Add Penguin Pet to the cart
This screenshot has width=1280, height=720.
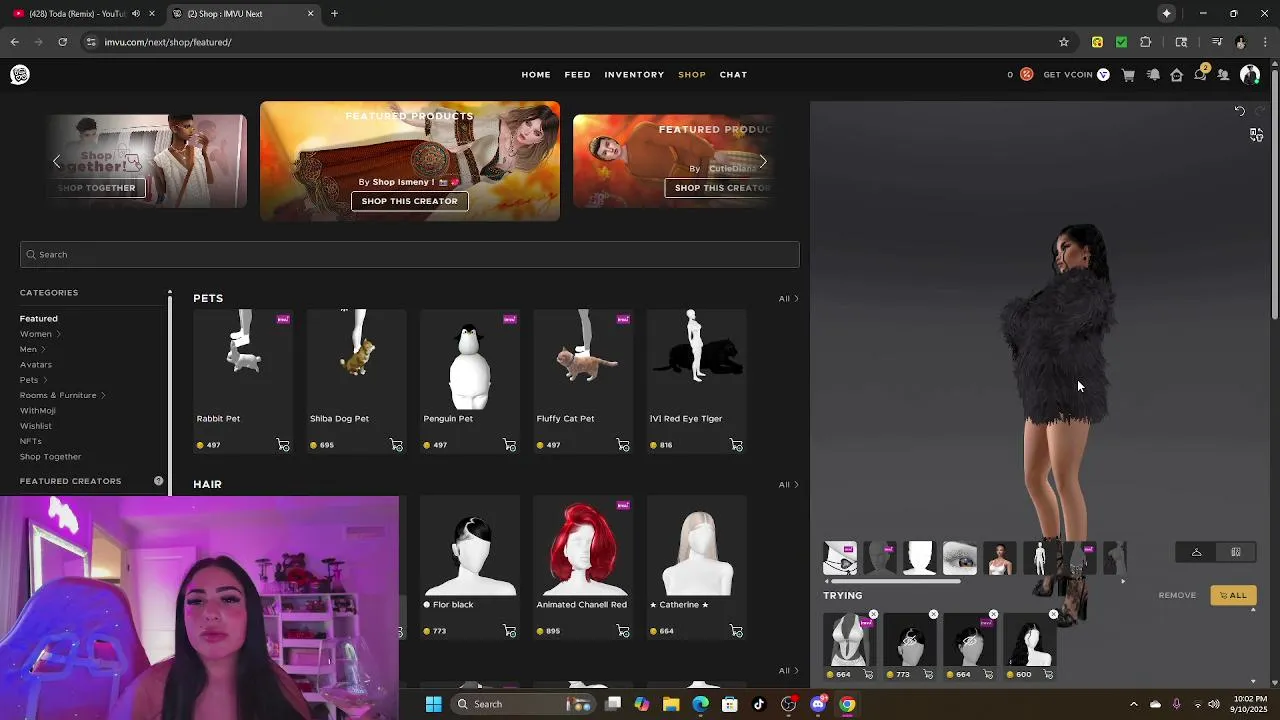[x=509, y=445]
